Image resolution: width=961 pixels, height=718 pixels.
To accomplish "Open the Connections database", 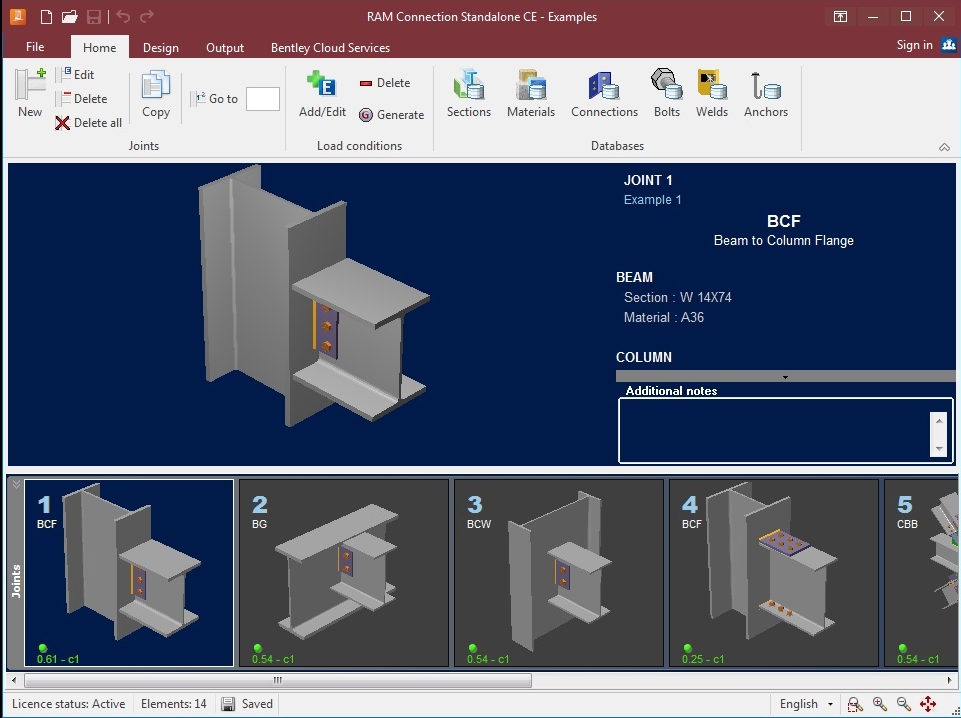I will tap(604, 93).
